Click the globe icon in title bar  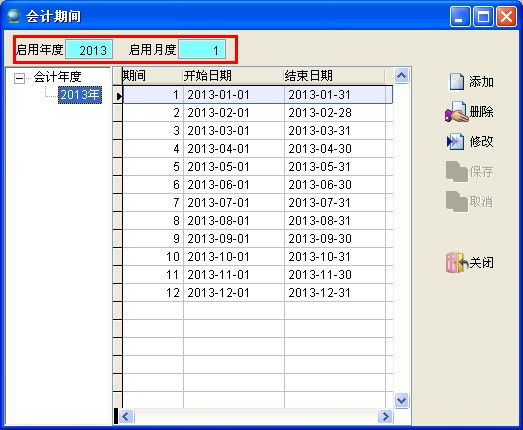click(14, 16)
